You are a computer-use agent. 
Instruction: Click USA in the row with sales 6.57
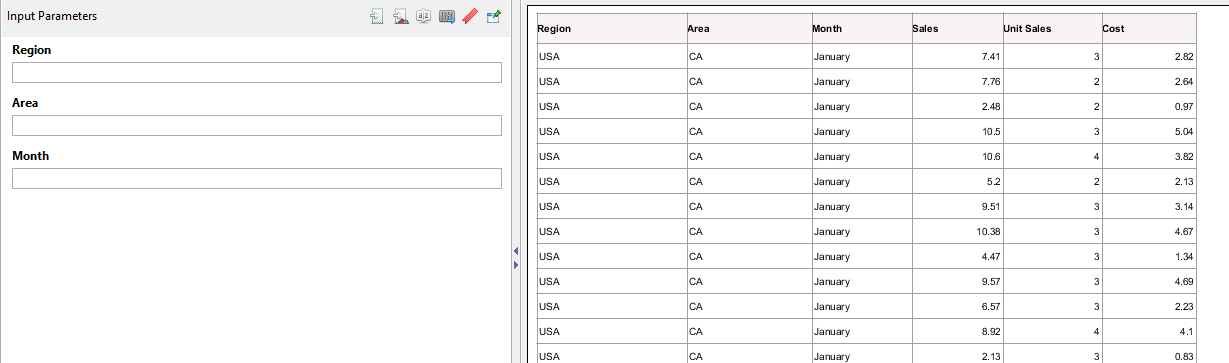coord(549,306)
